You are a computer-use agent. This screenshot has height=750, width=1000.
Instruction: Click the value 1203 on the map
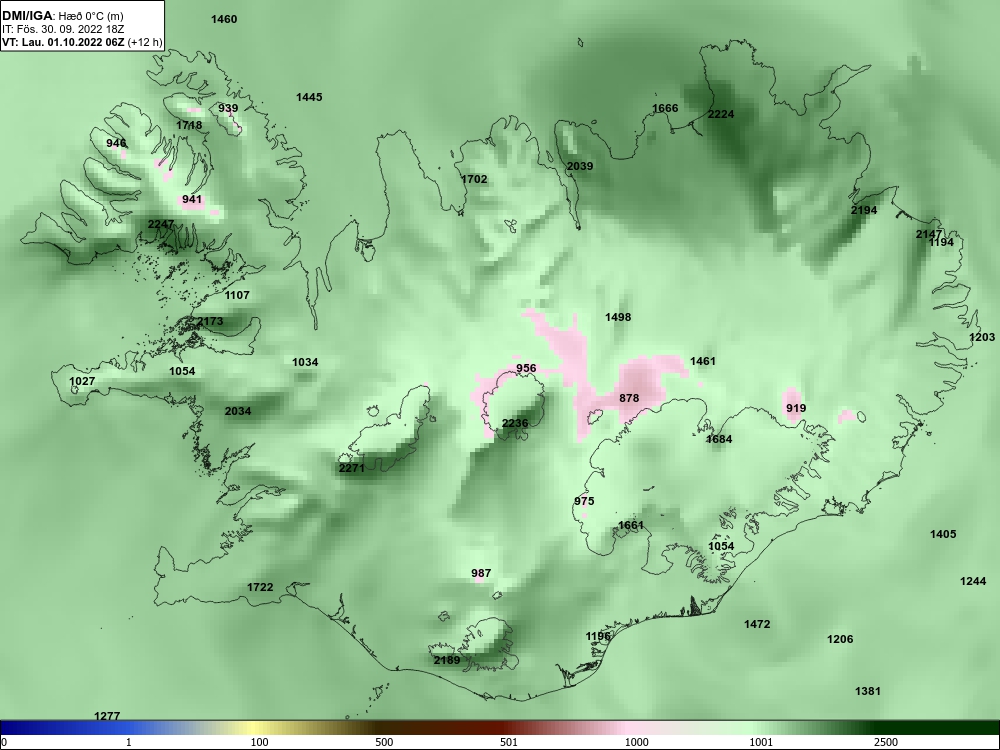pyautogui.click(x=982, y=337)
